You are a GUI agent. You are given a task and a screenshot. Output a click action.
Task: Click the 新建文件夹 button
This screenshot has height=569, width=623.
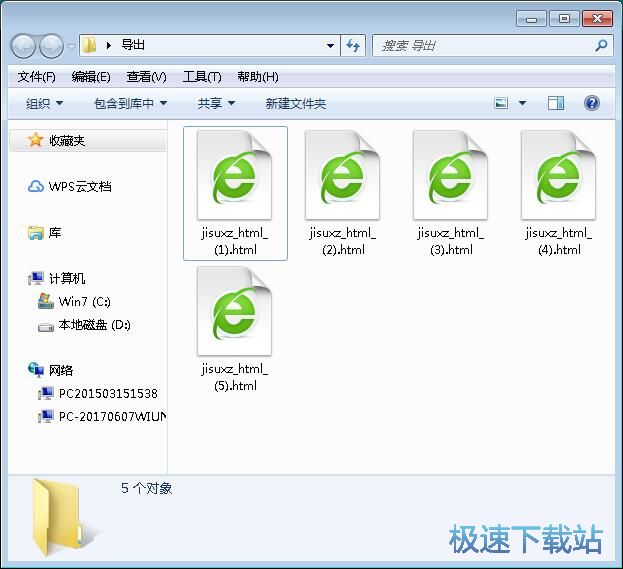tap(296, 104)
